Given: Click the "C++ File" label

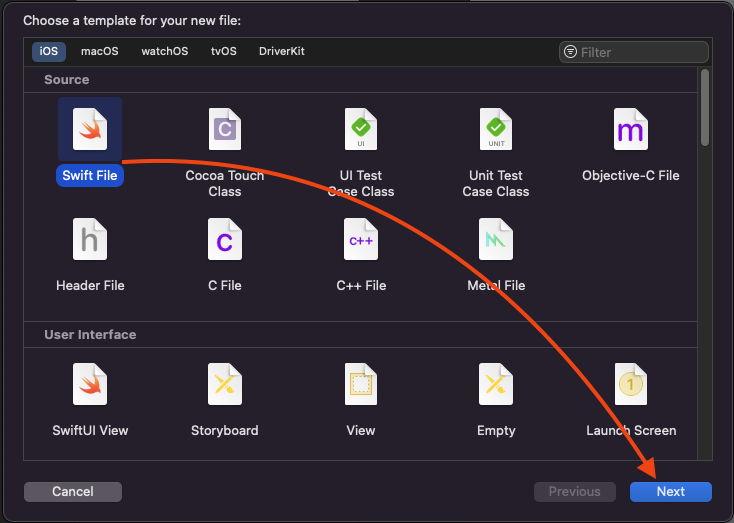Looking at the screenshot, I should coord(361,286).
